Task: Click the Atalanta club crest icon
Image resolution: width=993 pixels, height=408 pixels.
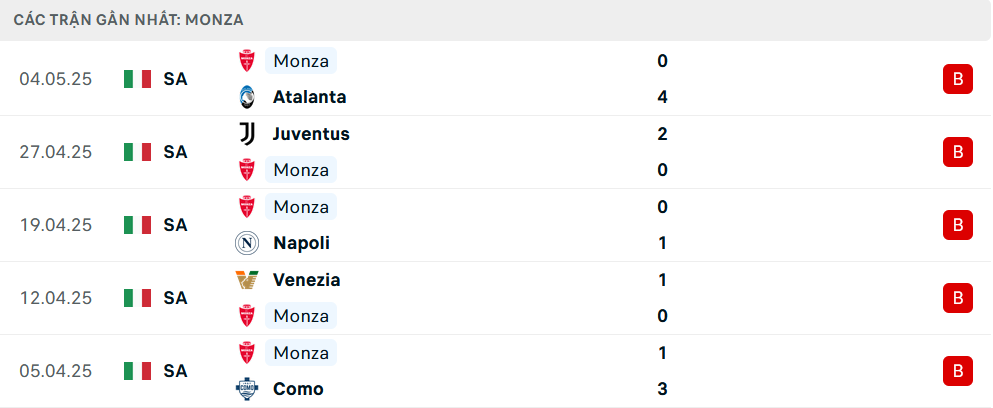Action: tap(246, 97)
